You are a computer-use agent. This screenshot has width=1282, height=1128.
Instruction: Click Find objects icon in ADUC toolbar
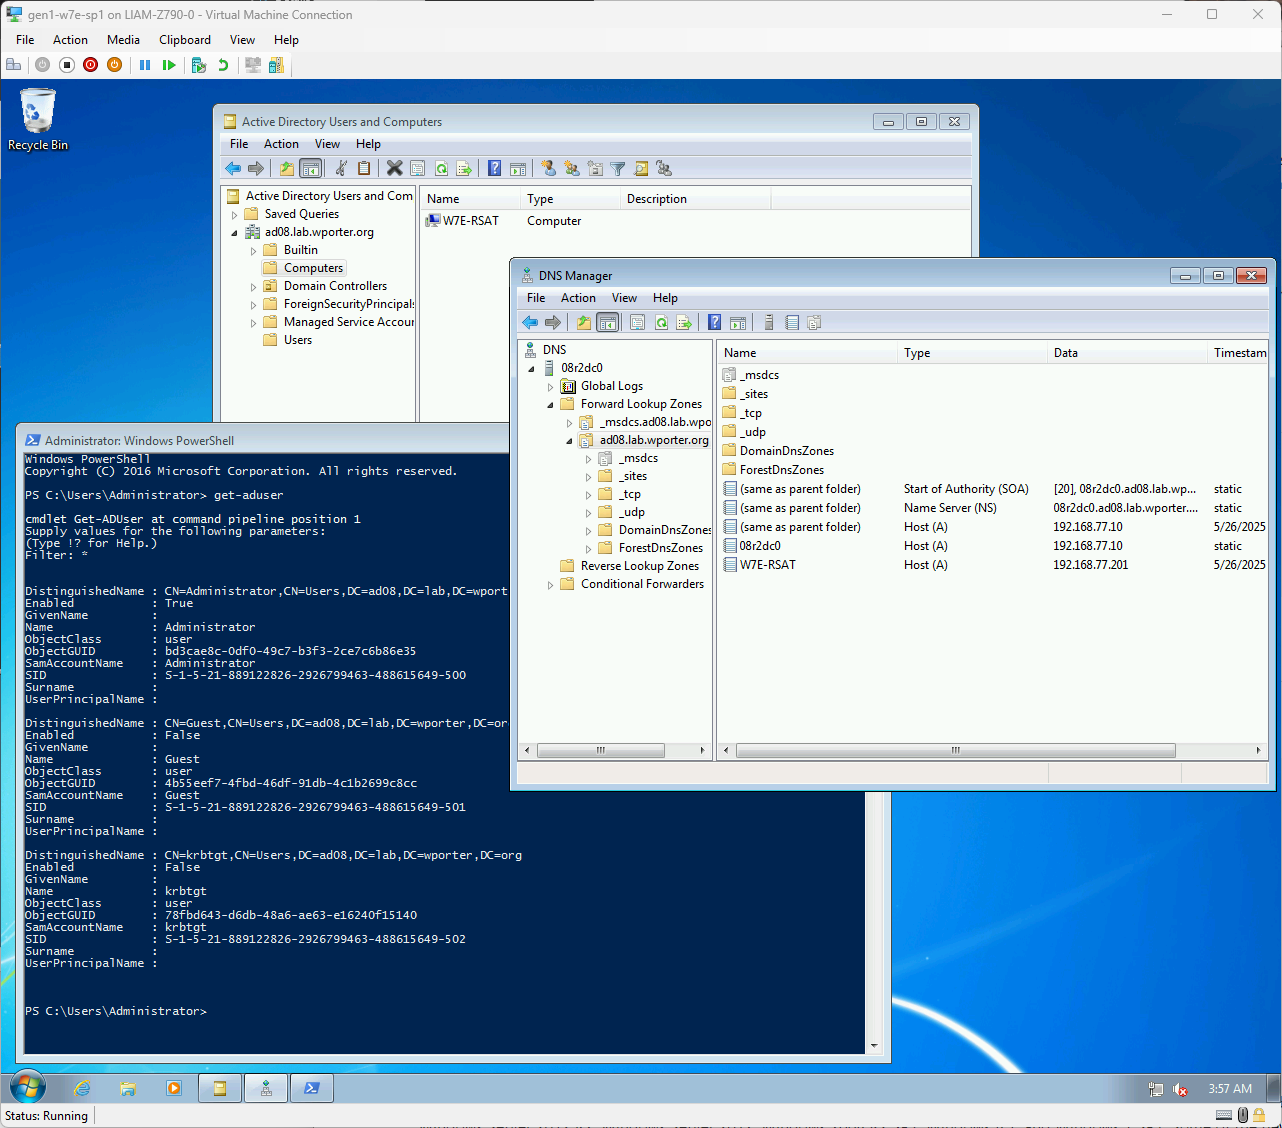(x=641, y=168)
